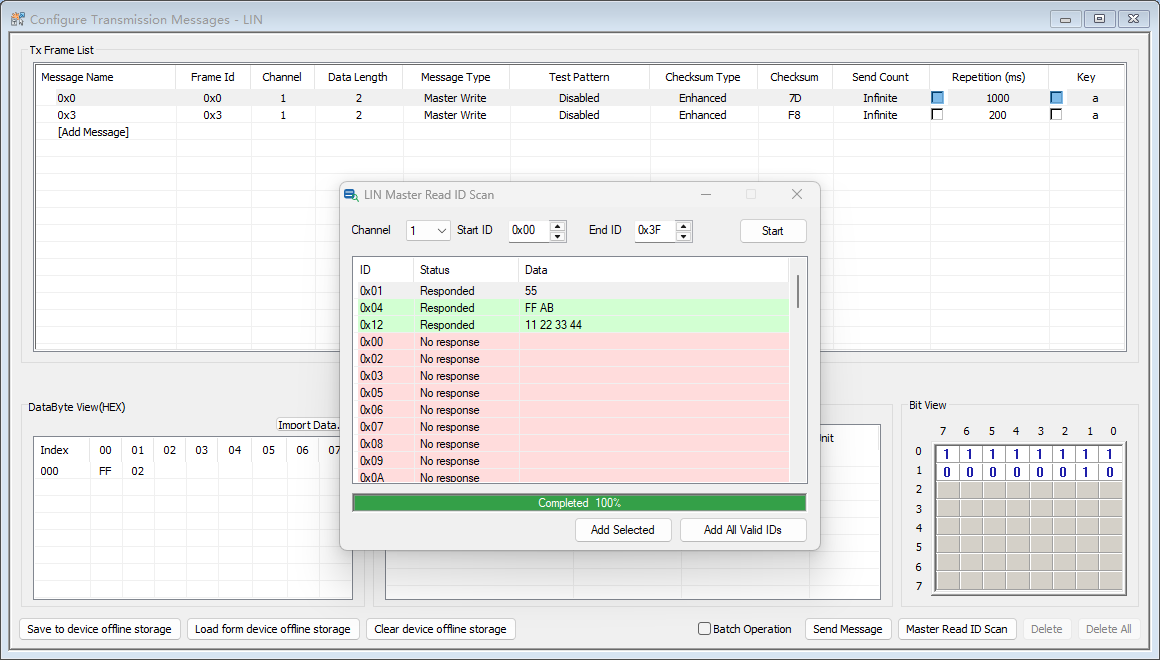Toggle the Key checkbox for message 0x0
The width and height of the screenshot is (1160, 660).
[1056, 98]
